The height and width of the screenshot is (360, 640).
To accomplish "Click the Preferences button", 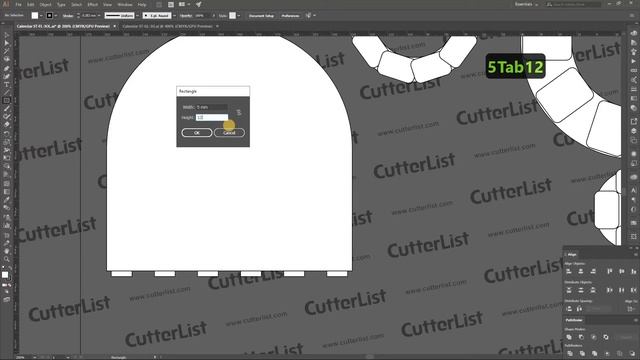I will (291, 16).
